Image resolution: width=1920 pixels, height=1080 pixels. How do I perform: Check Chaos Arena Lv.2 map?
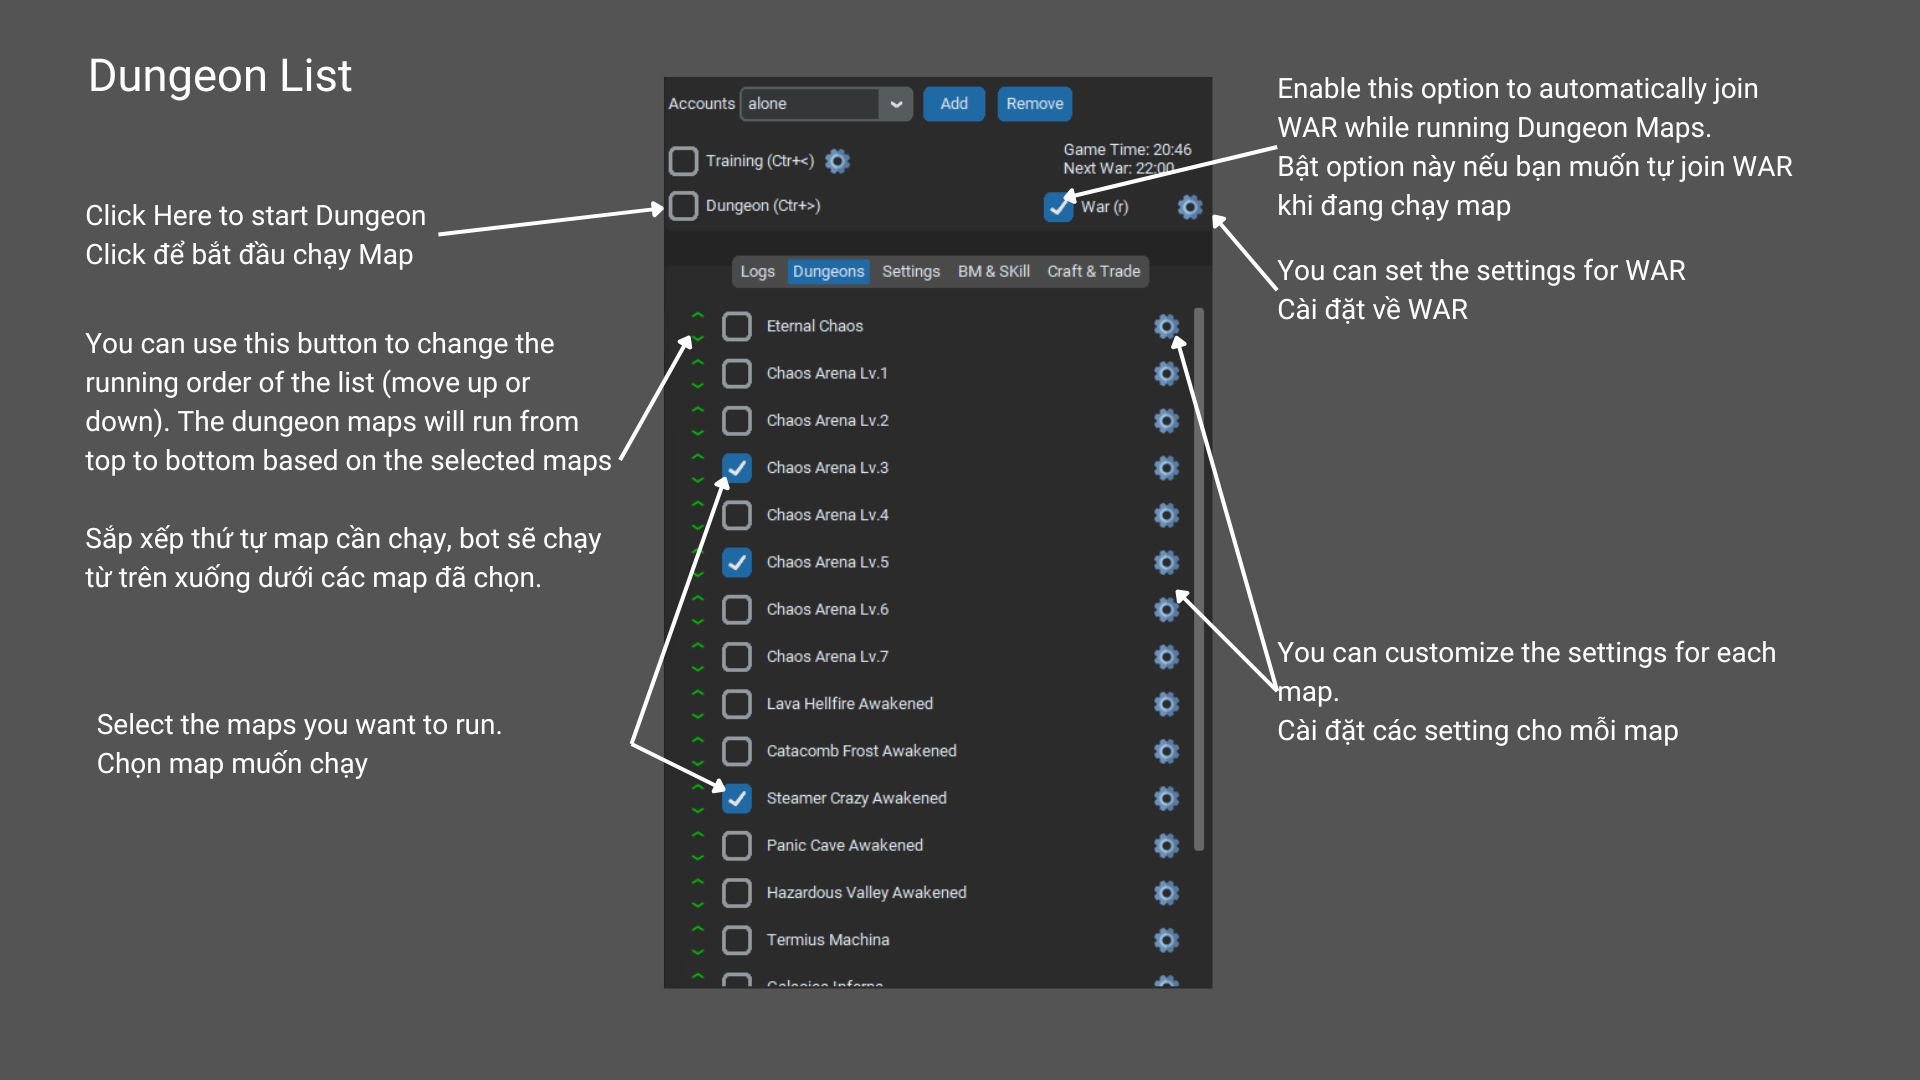coord(737,420)
